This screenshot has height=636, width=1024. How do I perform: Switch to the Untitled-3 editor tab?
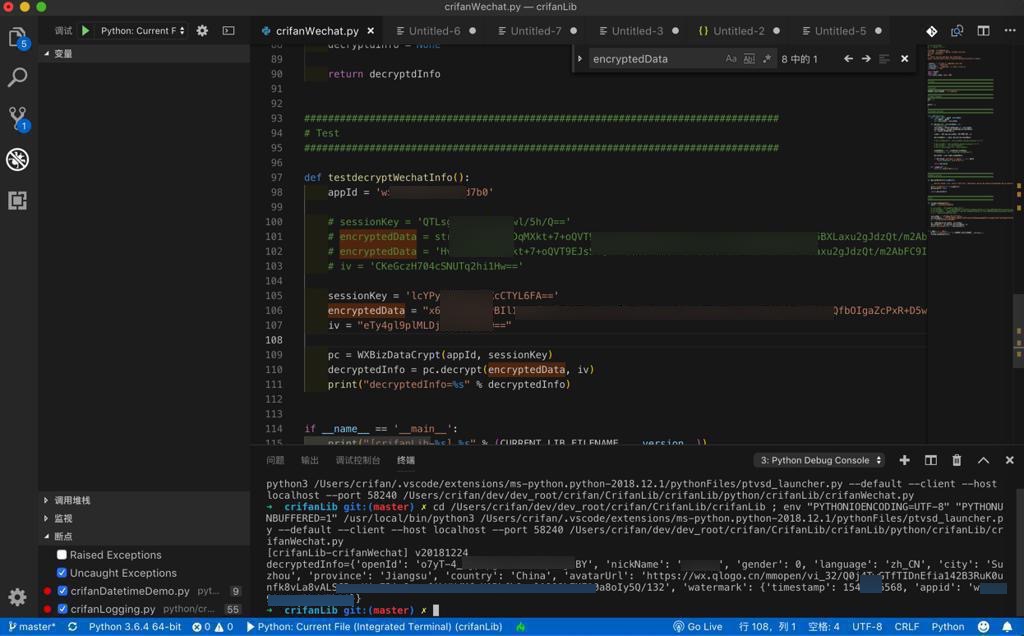636,31
